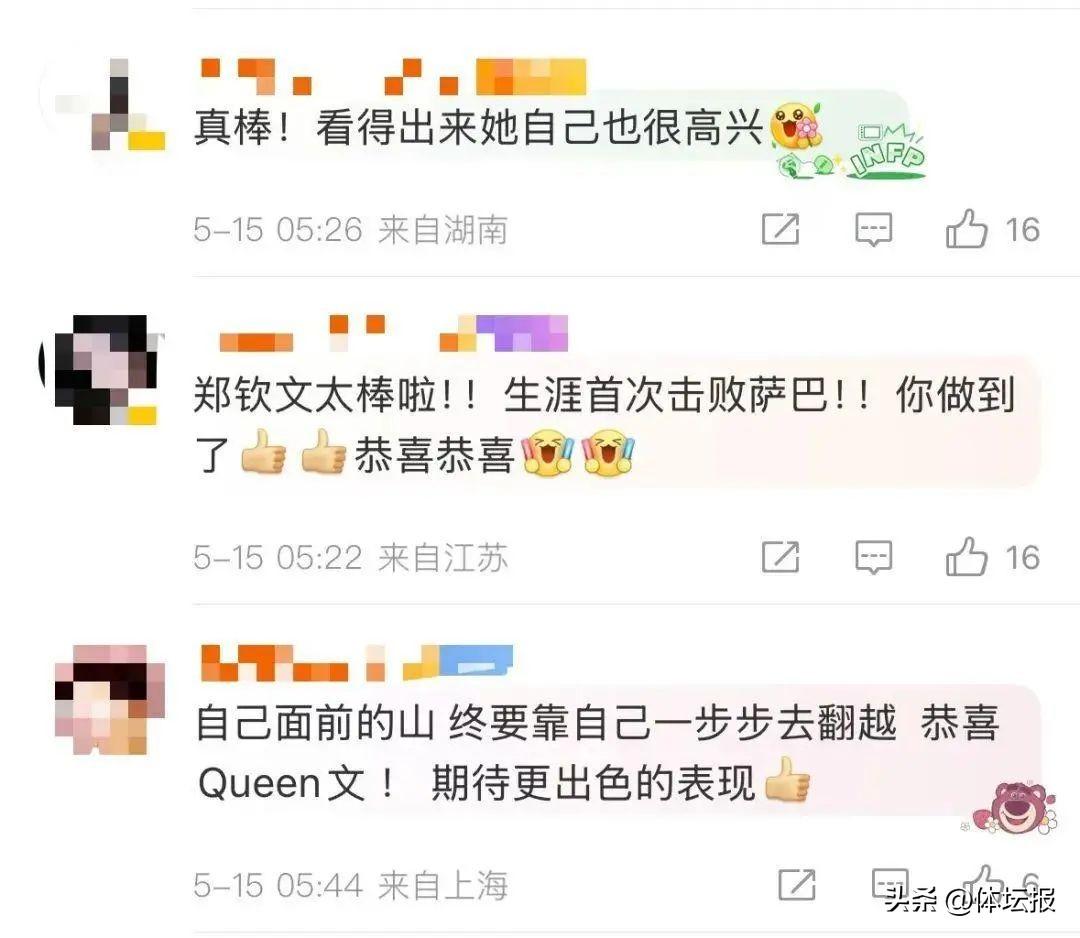
Task: Share the Shanghai 05:44 comment
Action: point(797,884)
